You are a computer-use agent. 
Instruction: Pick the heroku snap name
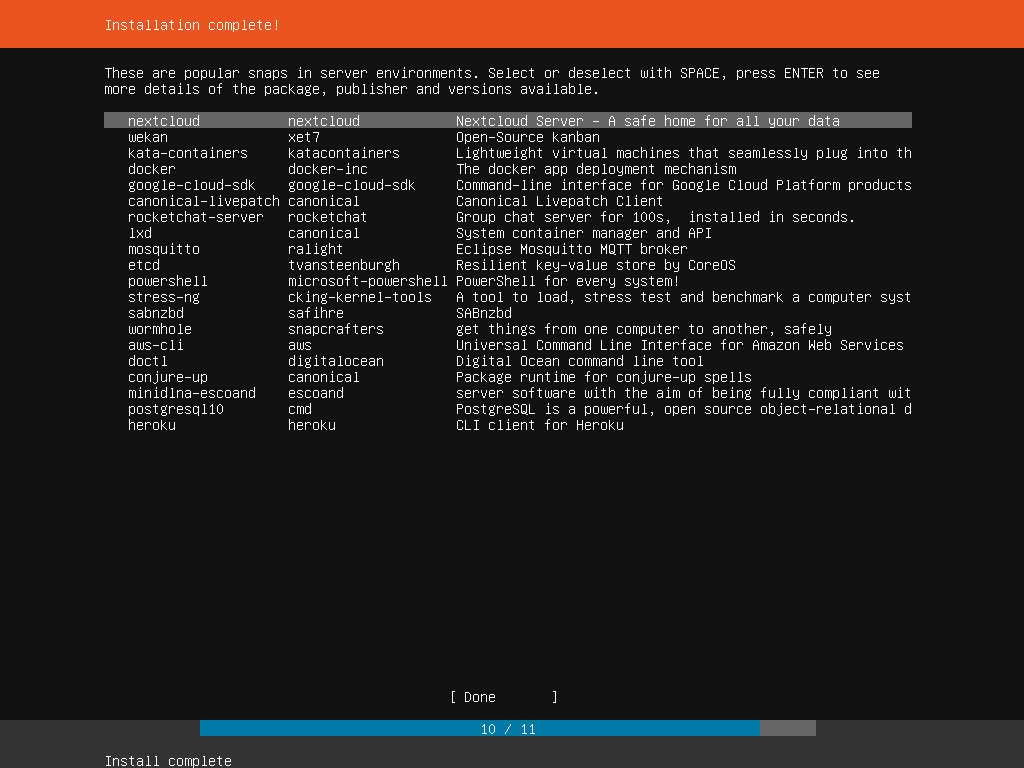152,425
